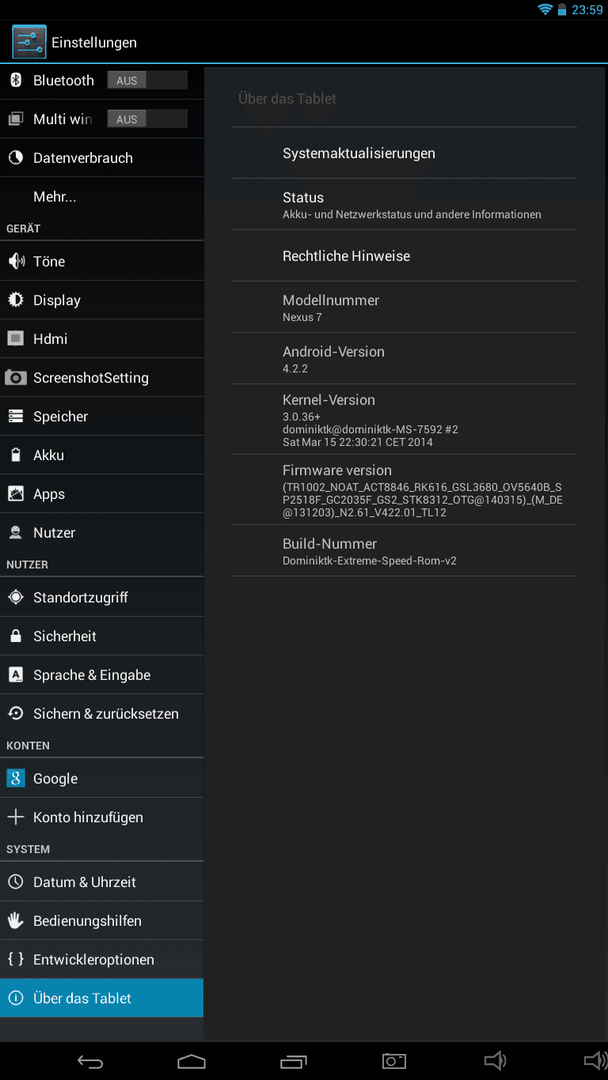This screenshot has height=1080, width=608.
Task: Open Display brightness settings icon
Action: 15,300
